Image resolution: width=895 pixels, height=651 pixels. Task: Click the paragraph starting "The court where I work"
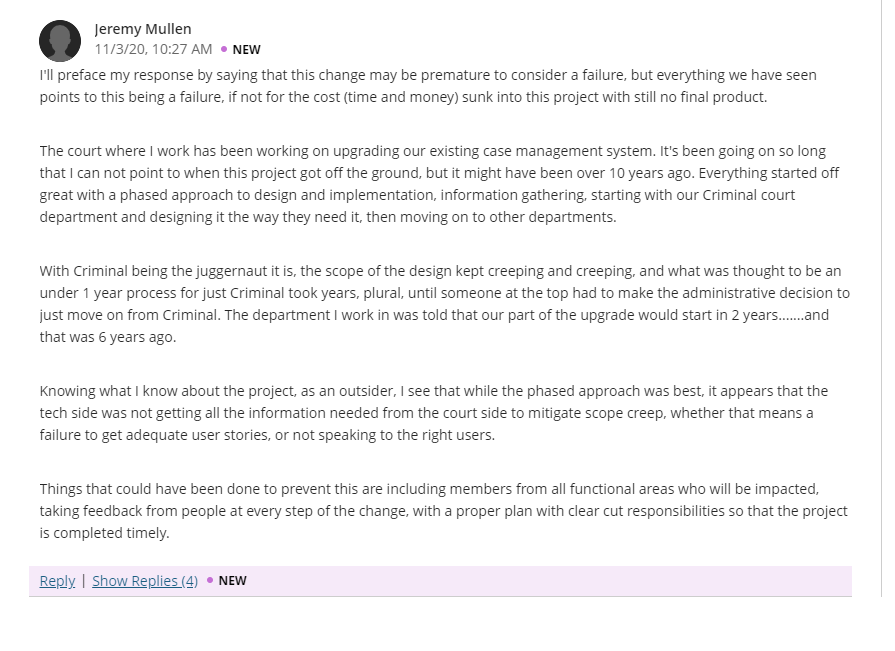pos(440,184)
